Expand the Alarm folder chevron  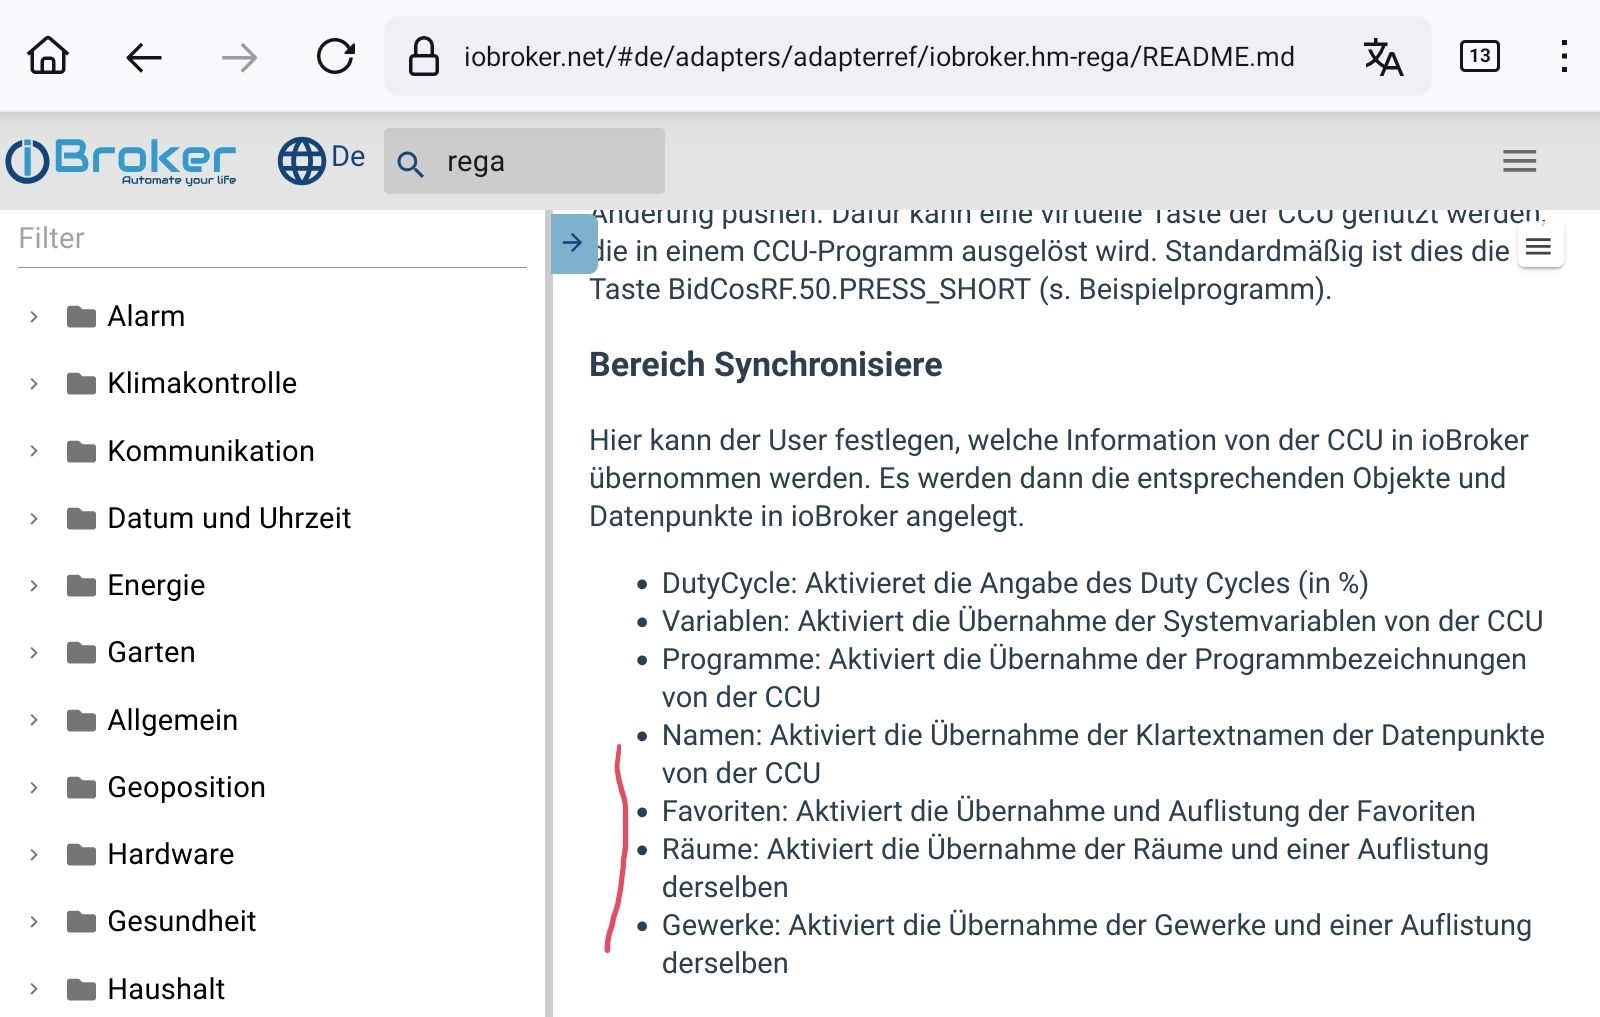point(34,317)
